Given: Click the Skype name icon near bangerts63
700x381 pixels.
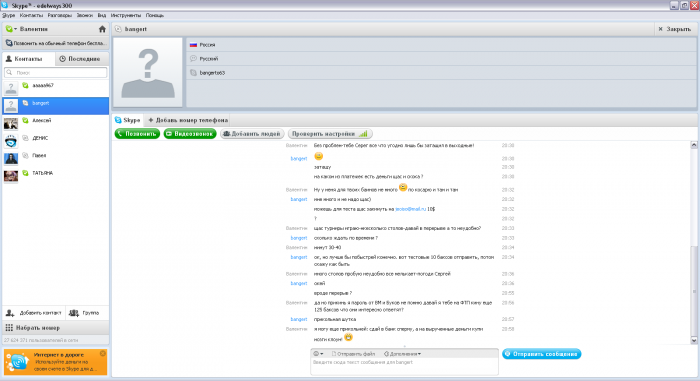Looking at the screenshot, I should click(x=193, y=73).
